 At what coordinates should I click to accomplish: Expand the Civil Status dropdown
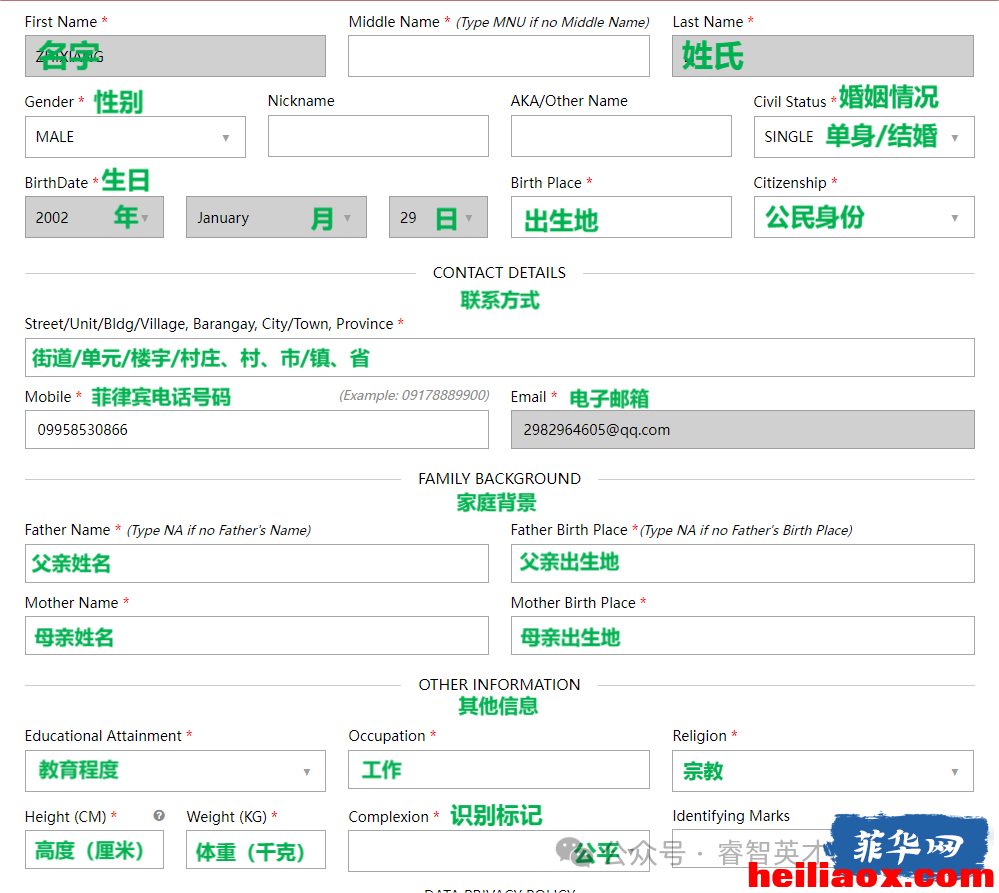(x=864, y=137)
